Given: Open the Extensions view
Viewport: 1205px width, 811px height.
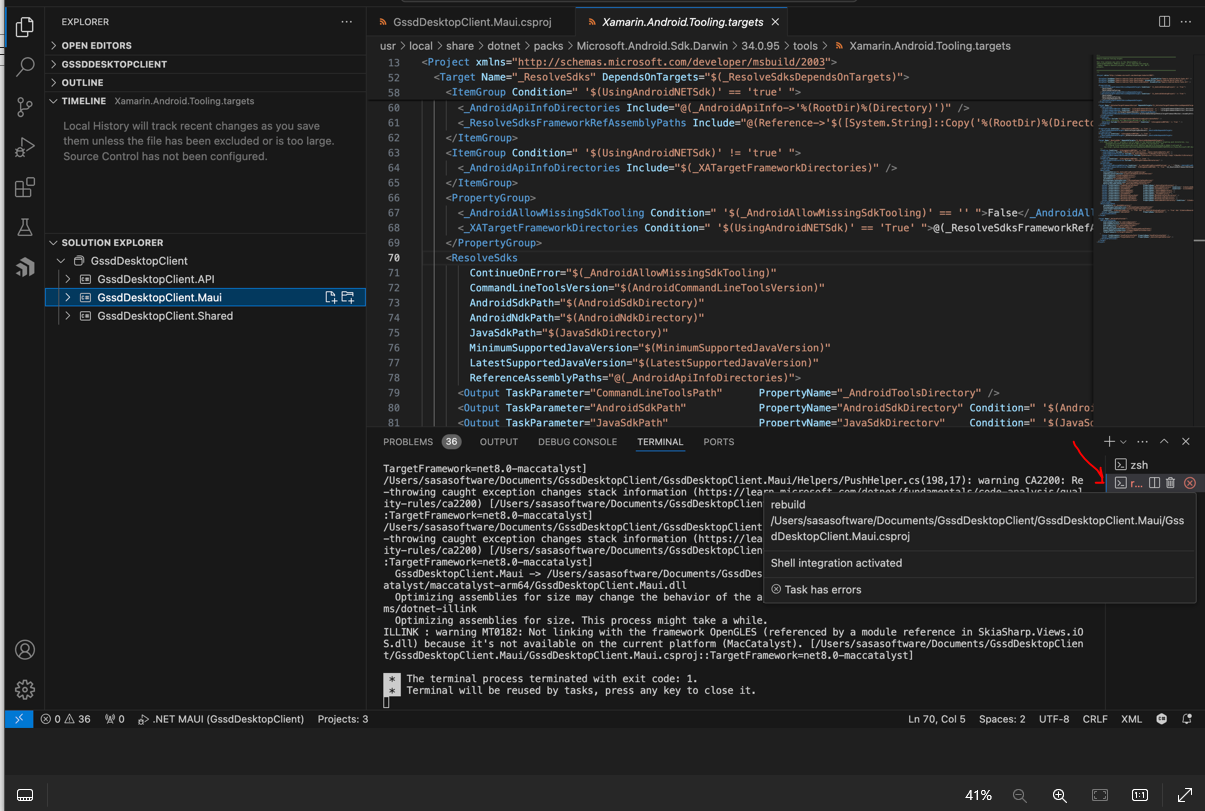Looking at the screenshot, I should pyautogui.click(x=25, y=188).
